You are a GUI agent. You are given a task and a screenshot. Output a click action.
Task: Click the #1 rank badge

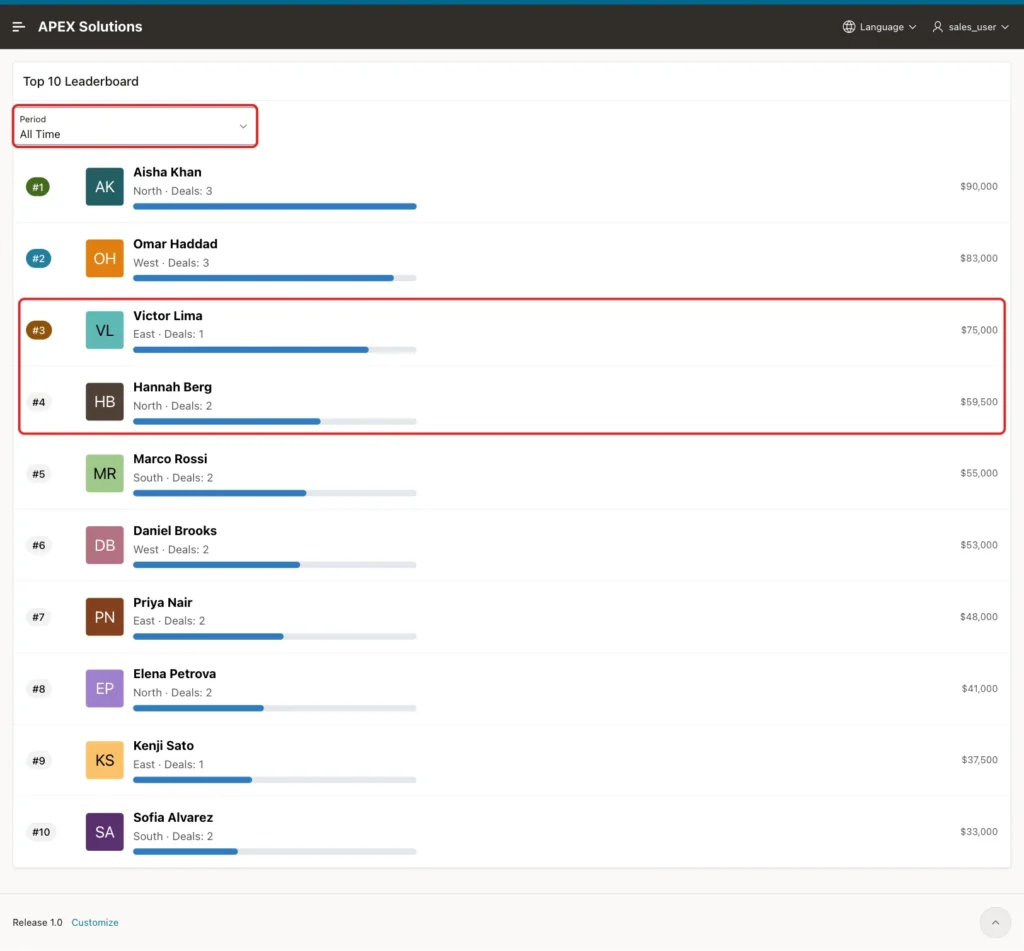click(x=38, y=187)
